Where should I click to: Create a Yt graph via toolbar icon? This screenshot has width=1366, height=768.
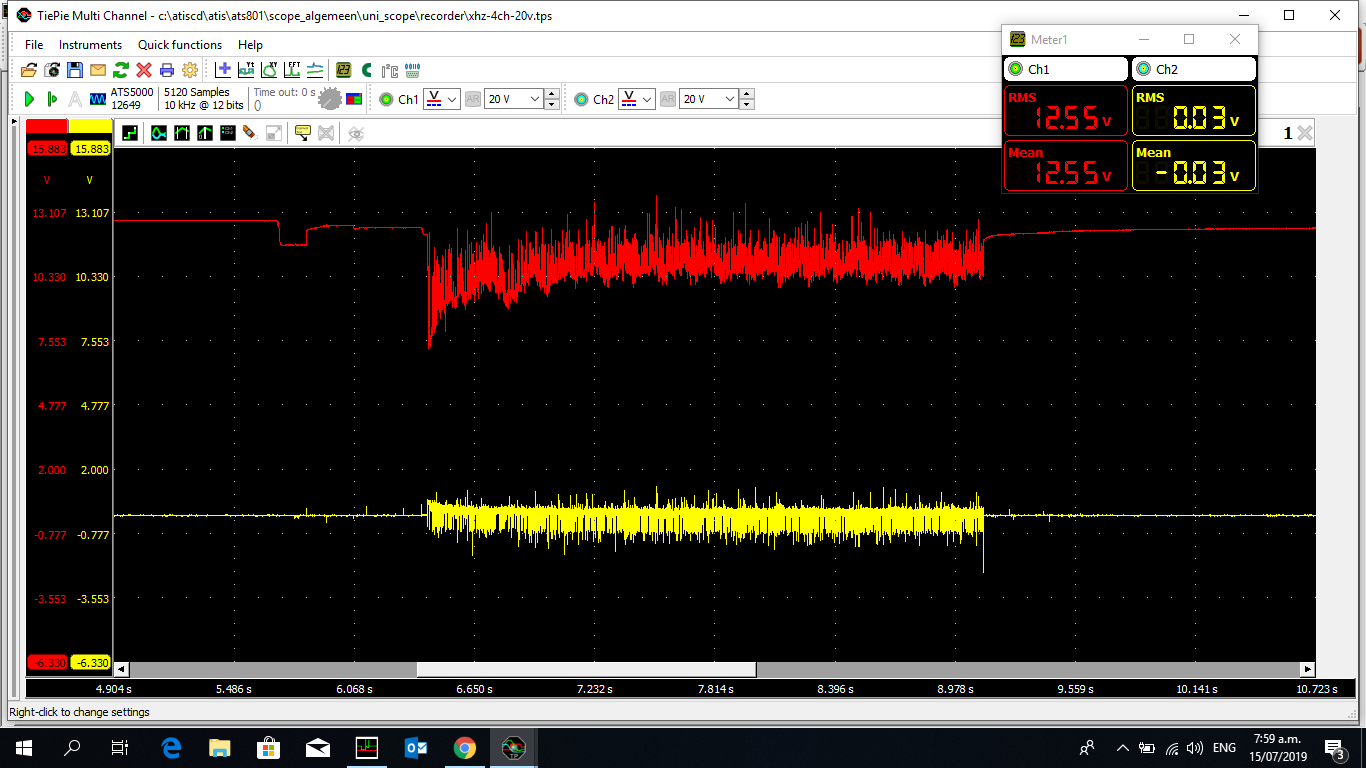tap(246, 70)
